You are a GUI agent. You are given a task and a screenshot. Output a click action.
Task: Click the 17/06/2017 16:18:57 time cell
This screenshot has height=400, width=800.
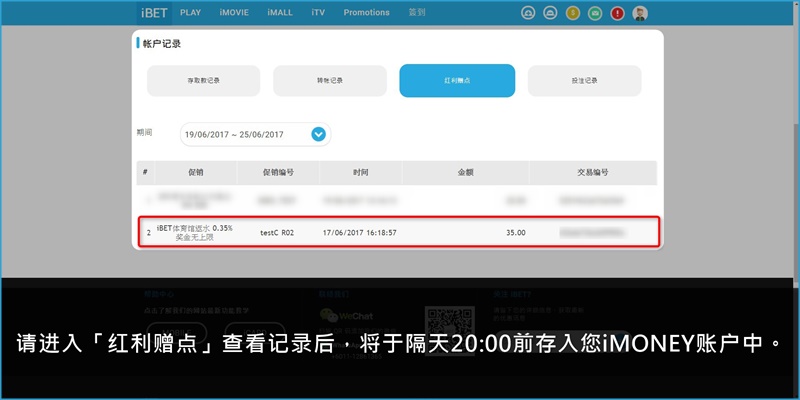359,233
